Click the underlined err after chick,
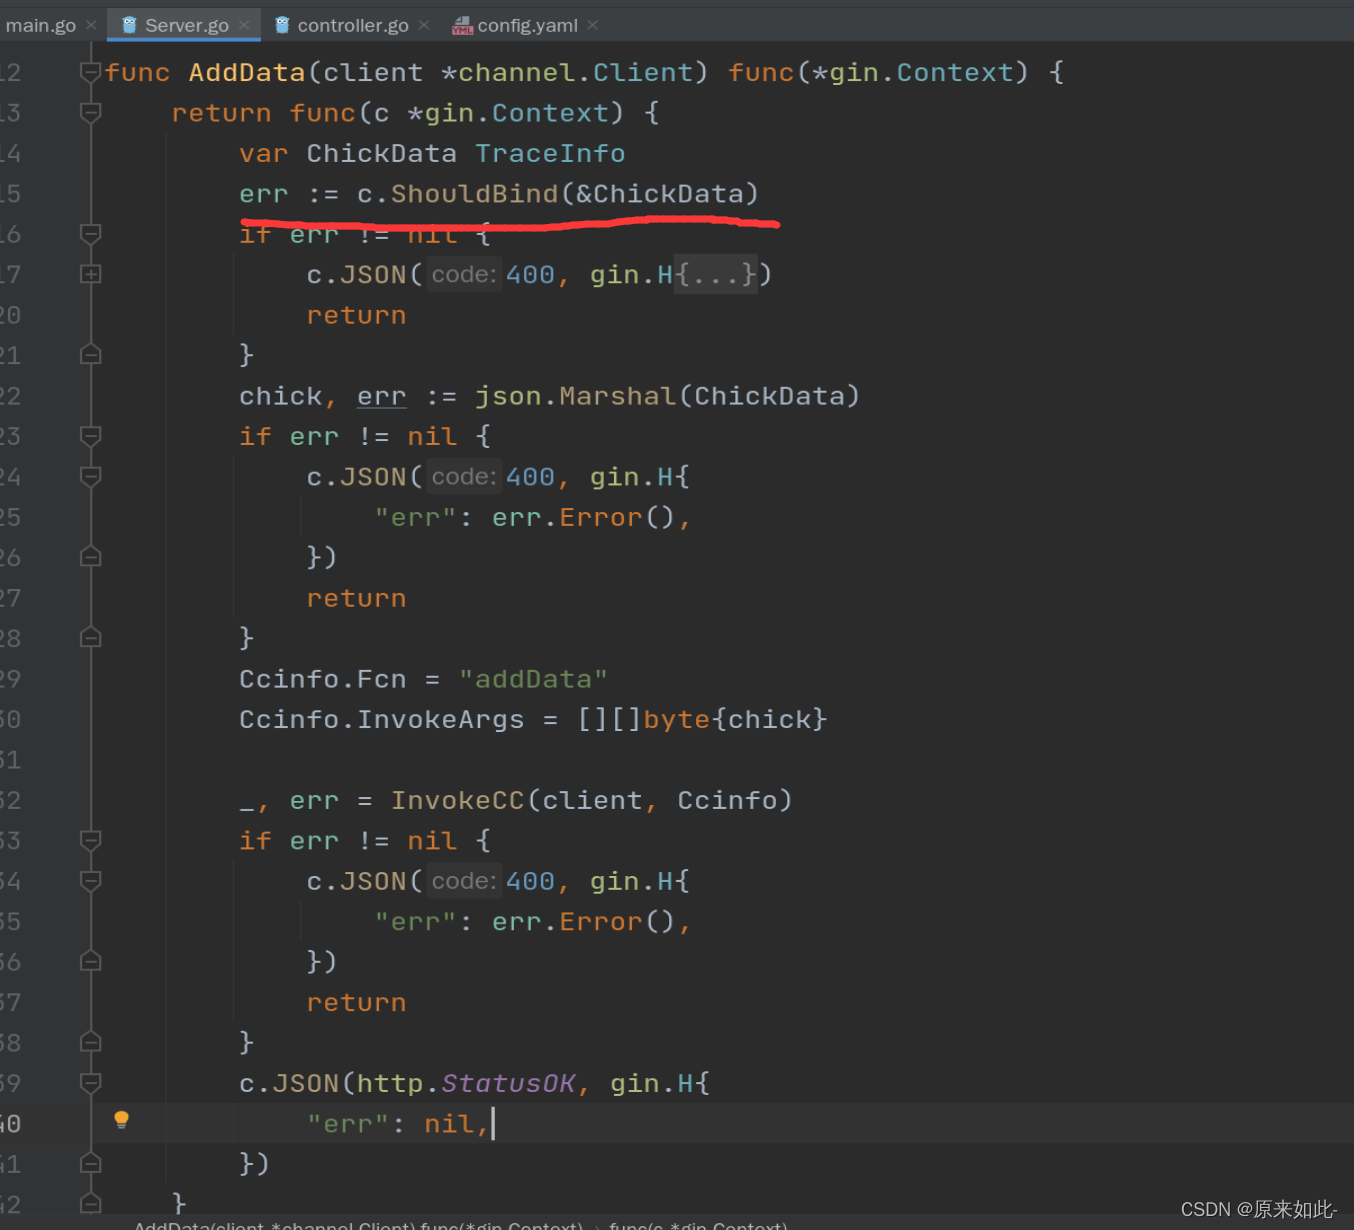This screenshot has height=1230, width=1354. [382, 396]
